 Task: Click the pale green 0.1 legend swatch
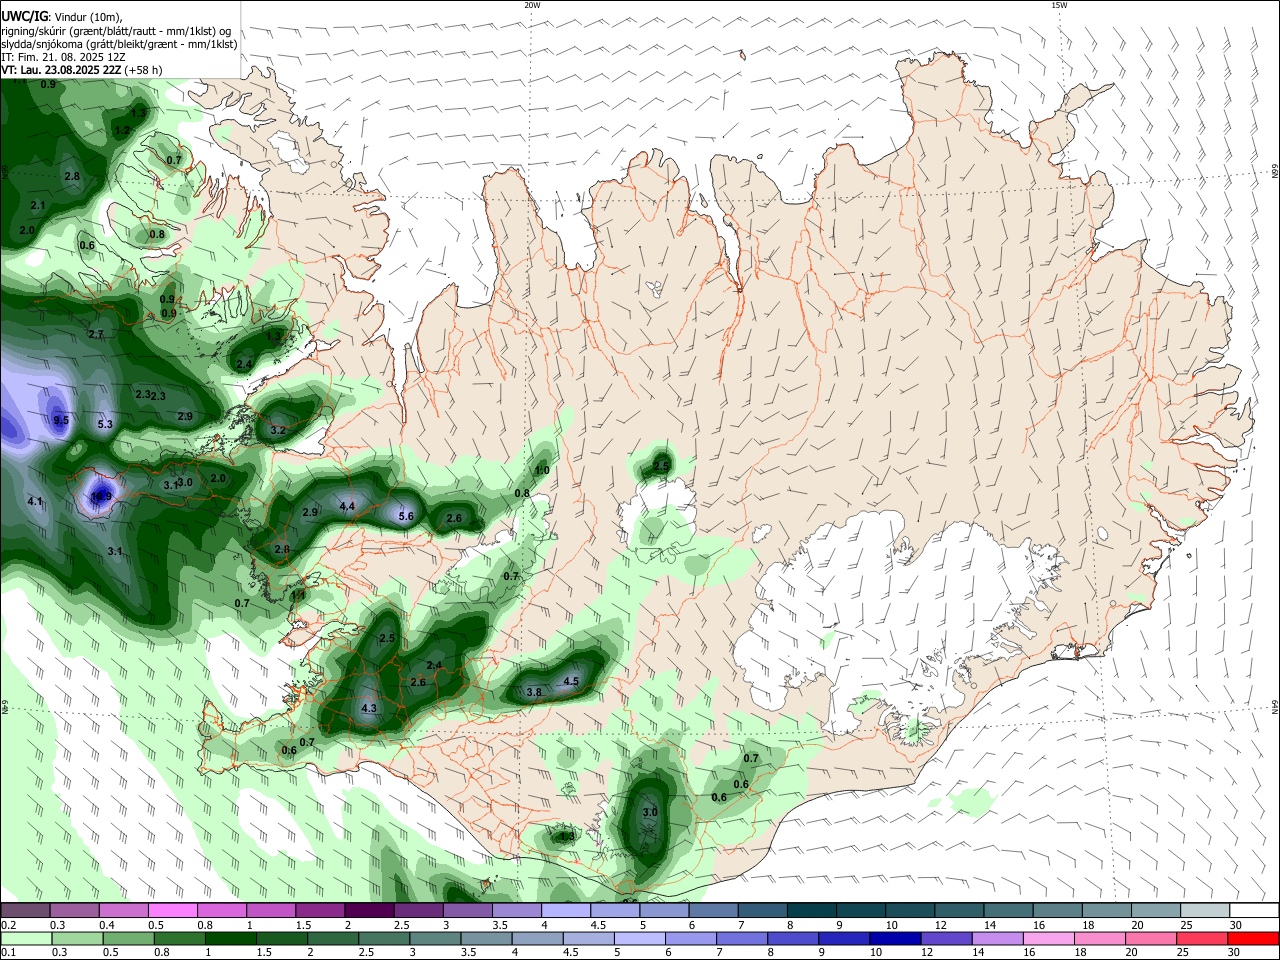(26, 938)
